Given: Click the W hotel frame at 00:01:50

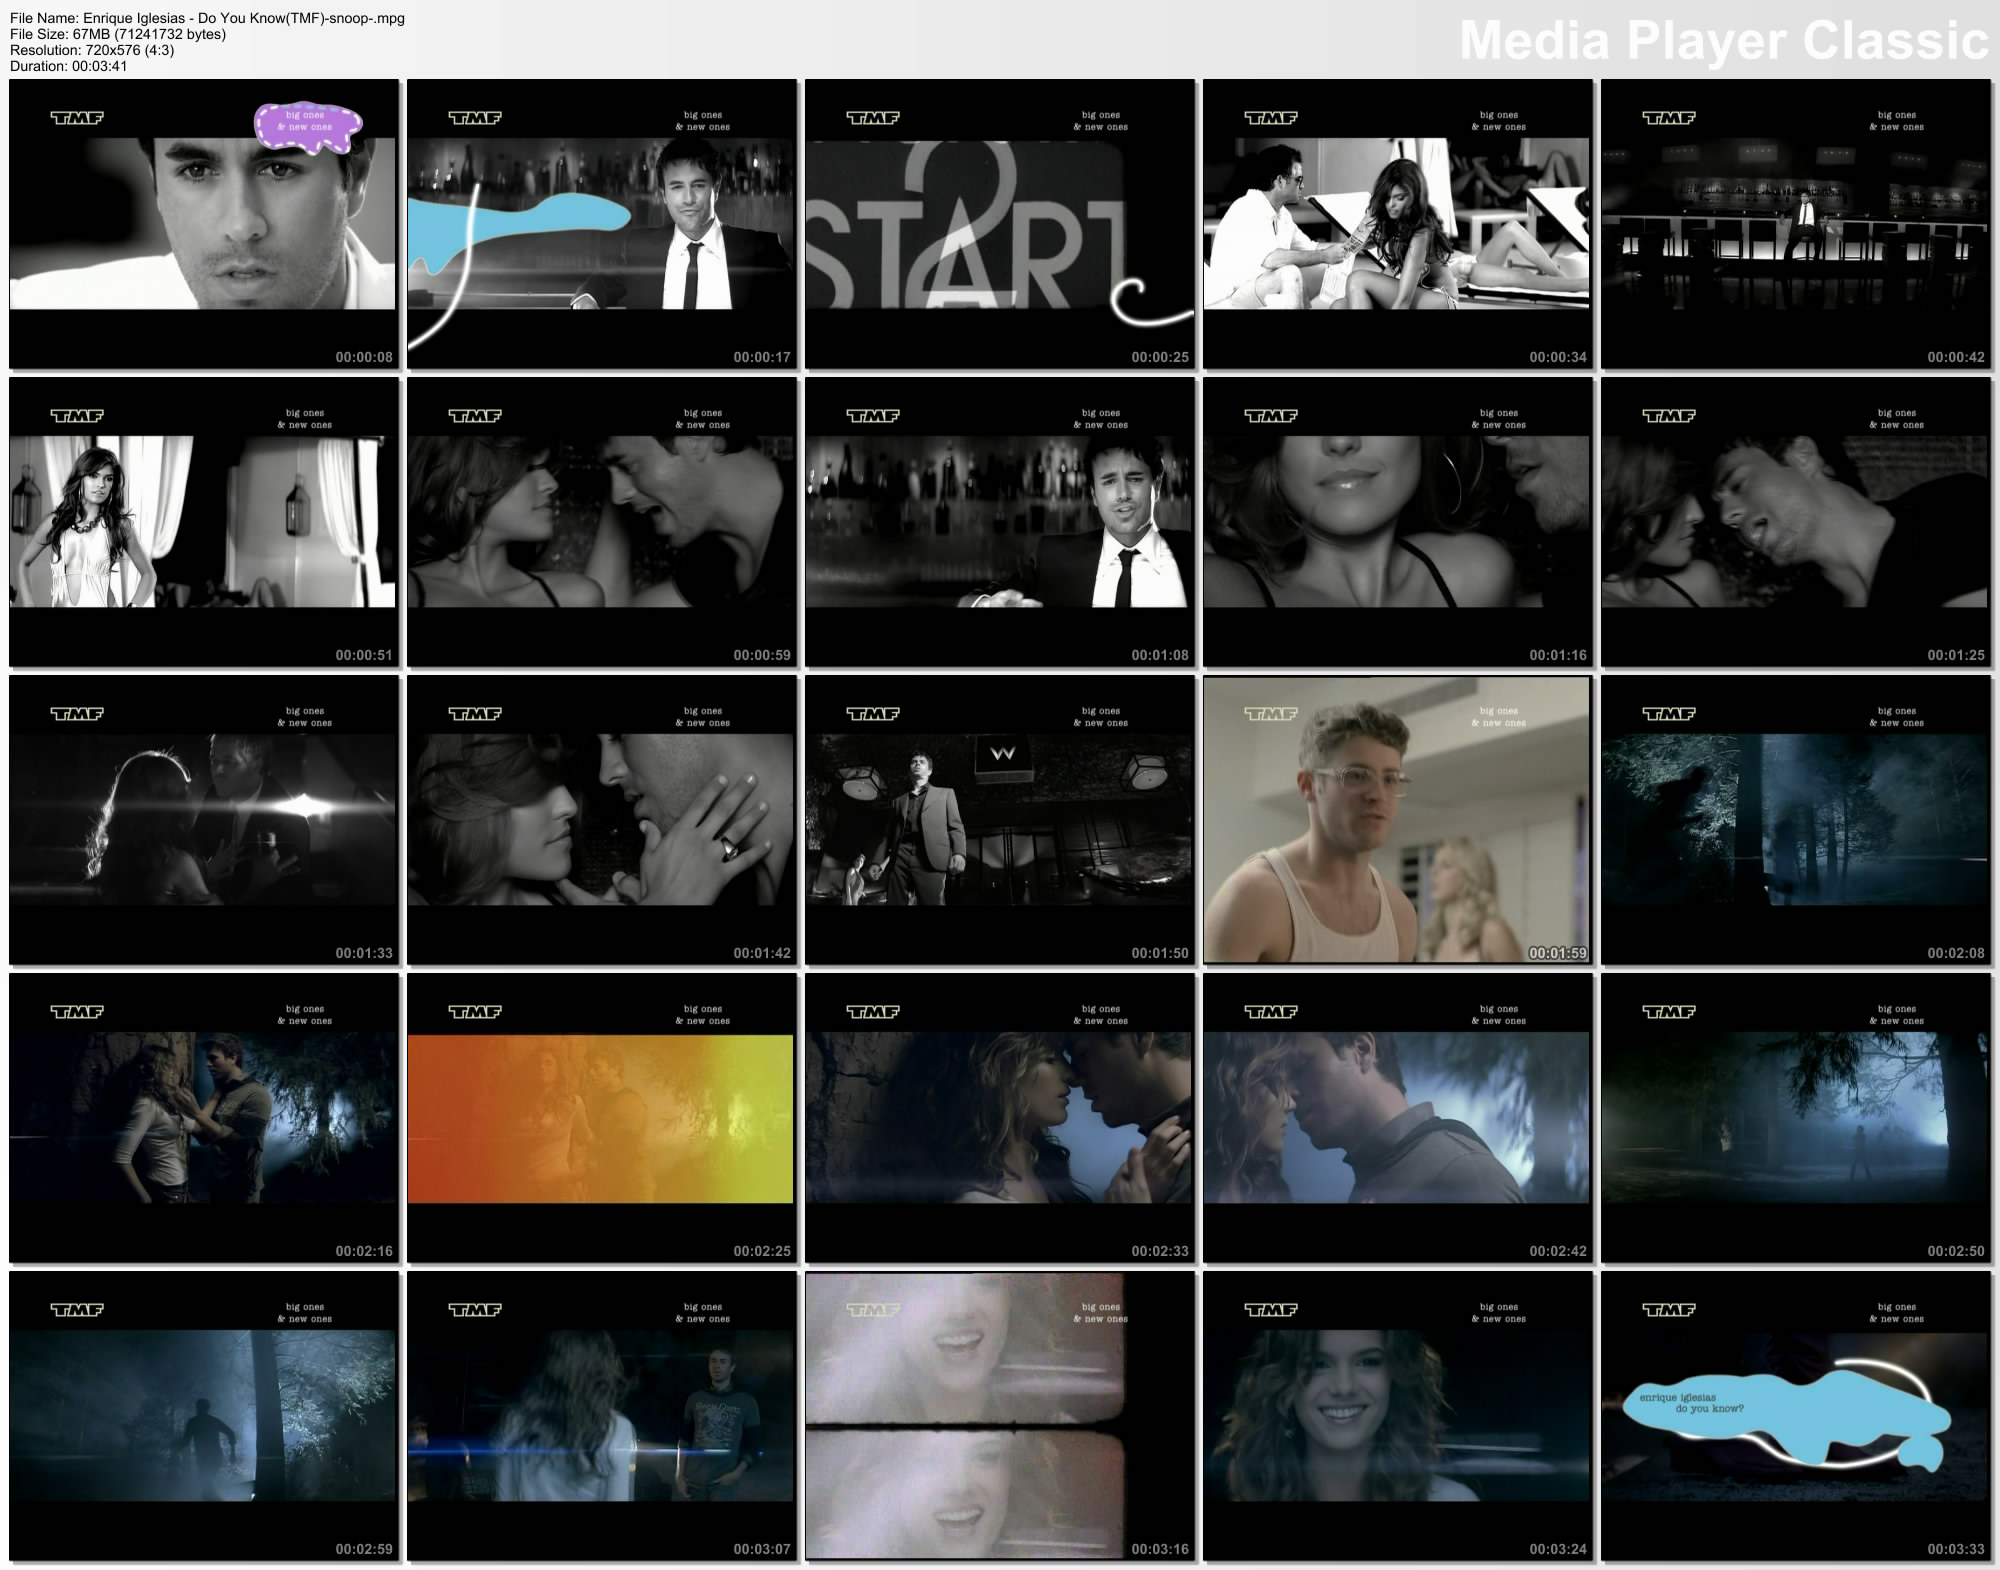Looking at the screenshot, I should [999, 819].
